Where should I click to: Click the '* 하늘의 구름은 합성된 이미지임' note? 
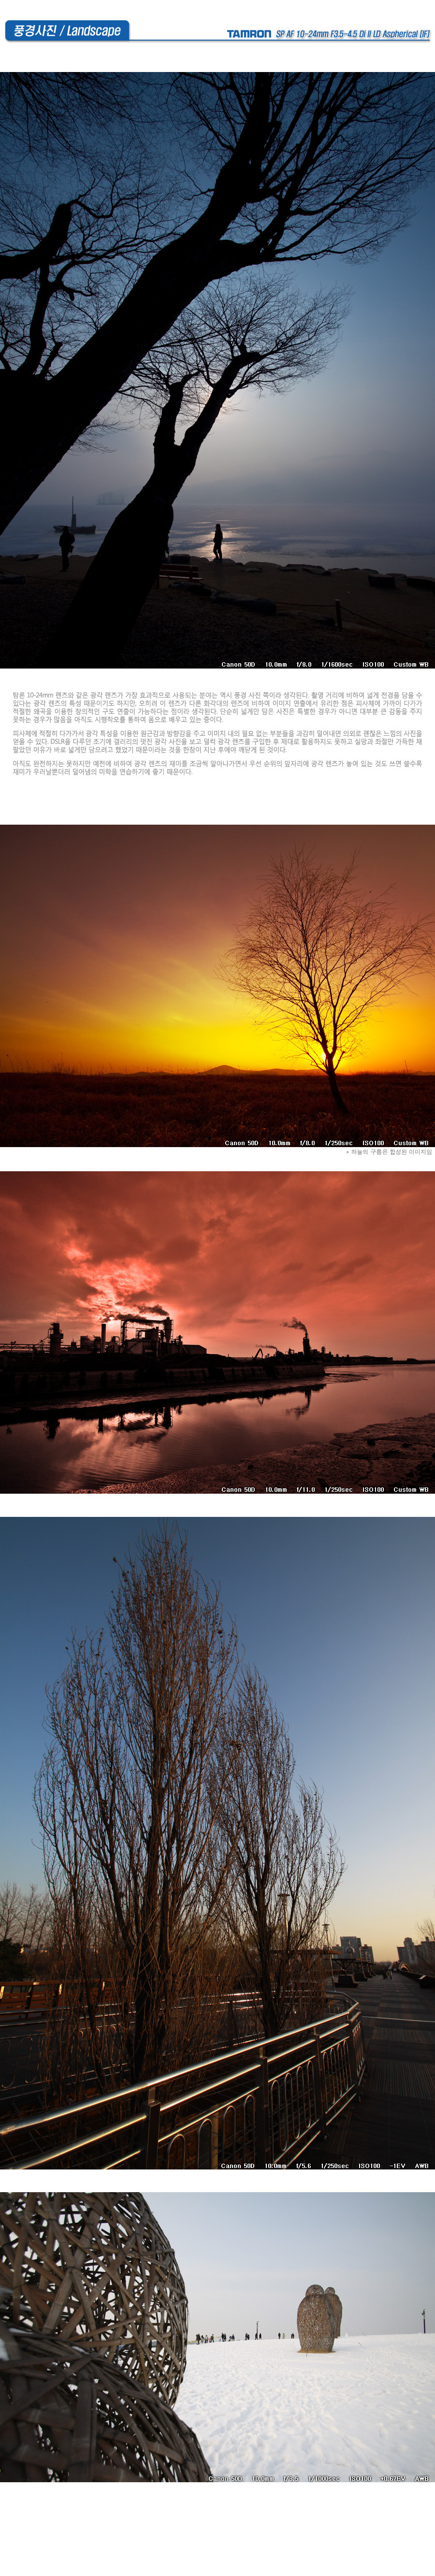[389, 1152]
